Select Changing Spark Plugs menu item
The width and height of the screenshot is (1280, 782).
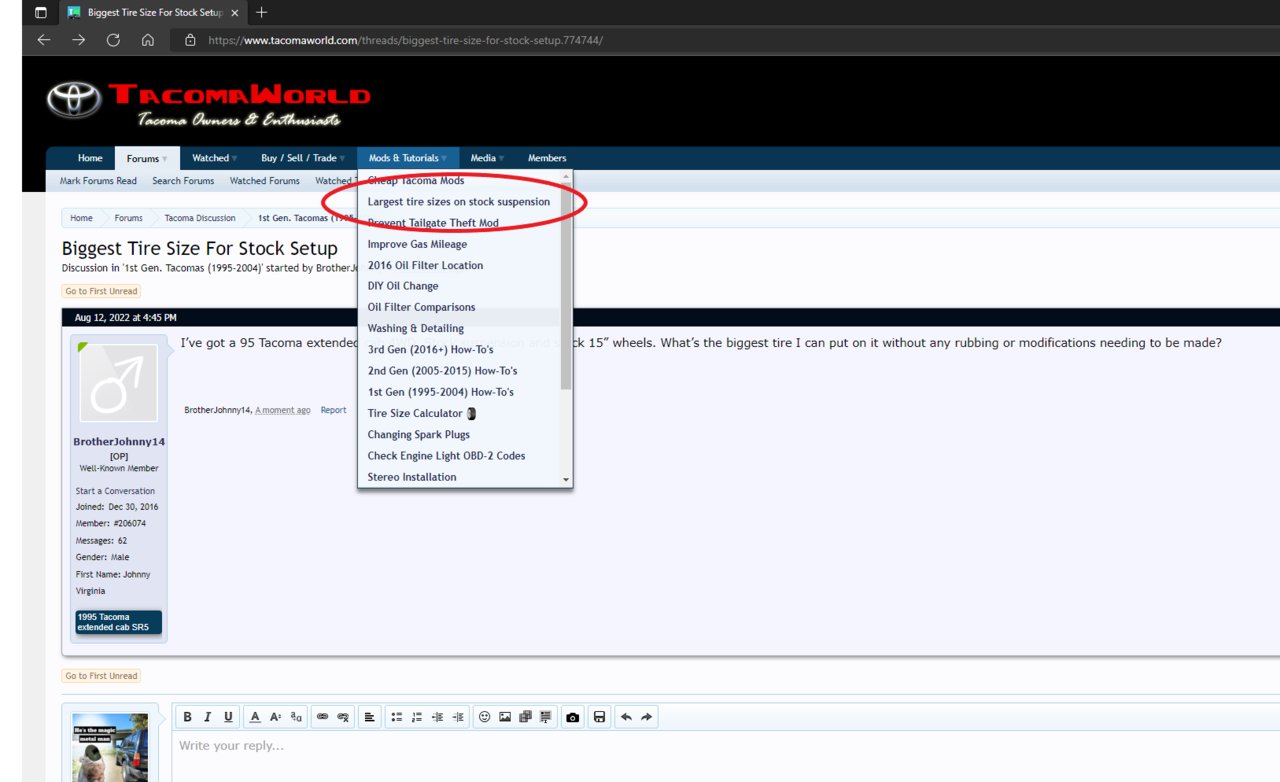(418, 435)
